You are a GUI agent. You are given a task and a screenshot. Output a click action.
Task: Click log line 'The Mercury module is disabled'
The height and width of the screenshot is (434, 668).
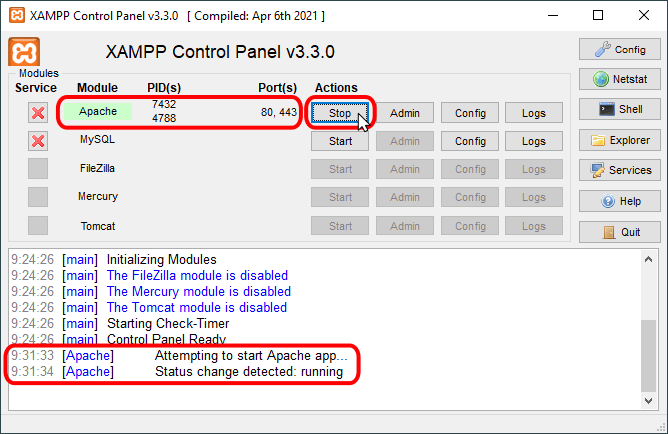(199, 292)
